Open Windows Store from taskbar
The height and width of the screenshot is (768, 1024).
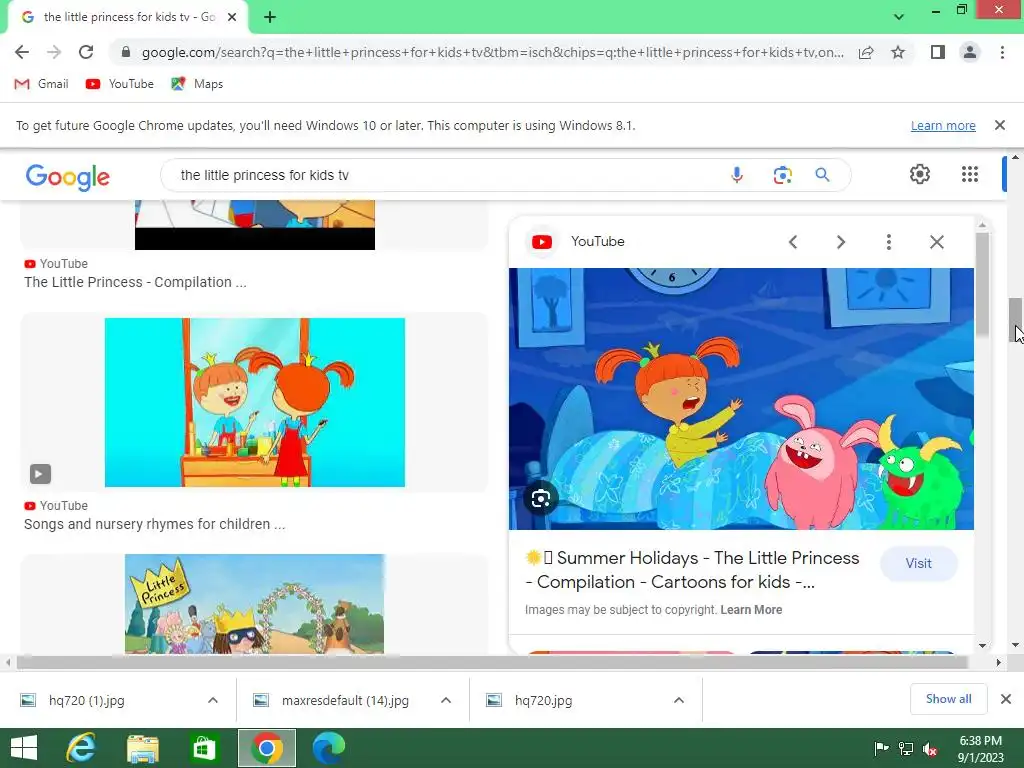pyautogui.click(x=204, y=748)
